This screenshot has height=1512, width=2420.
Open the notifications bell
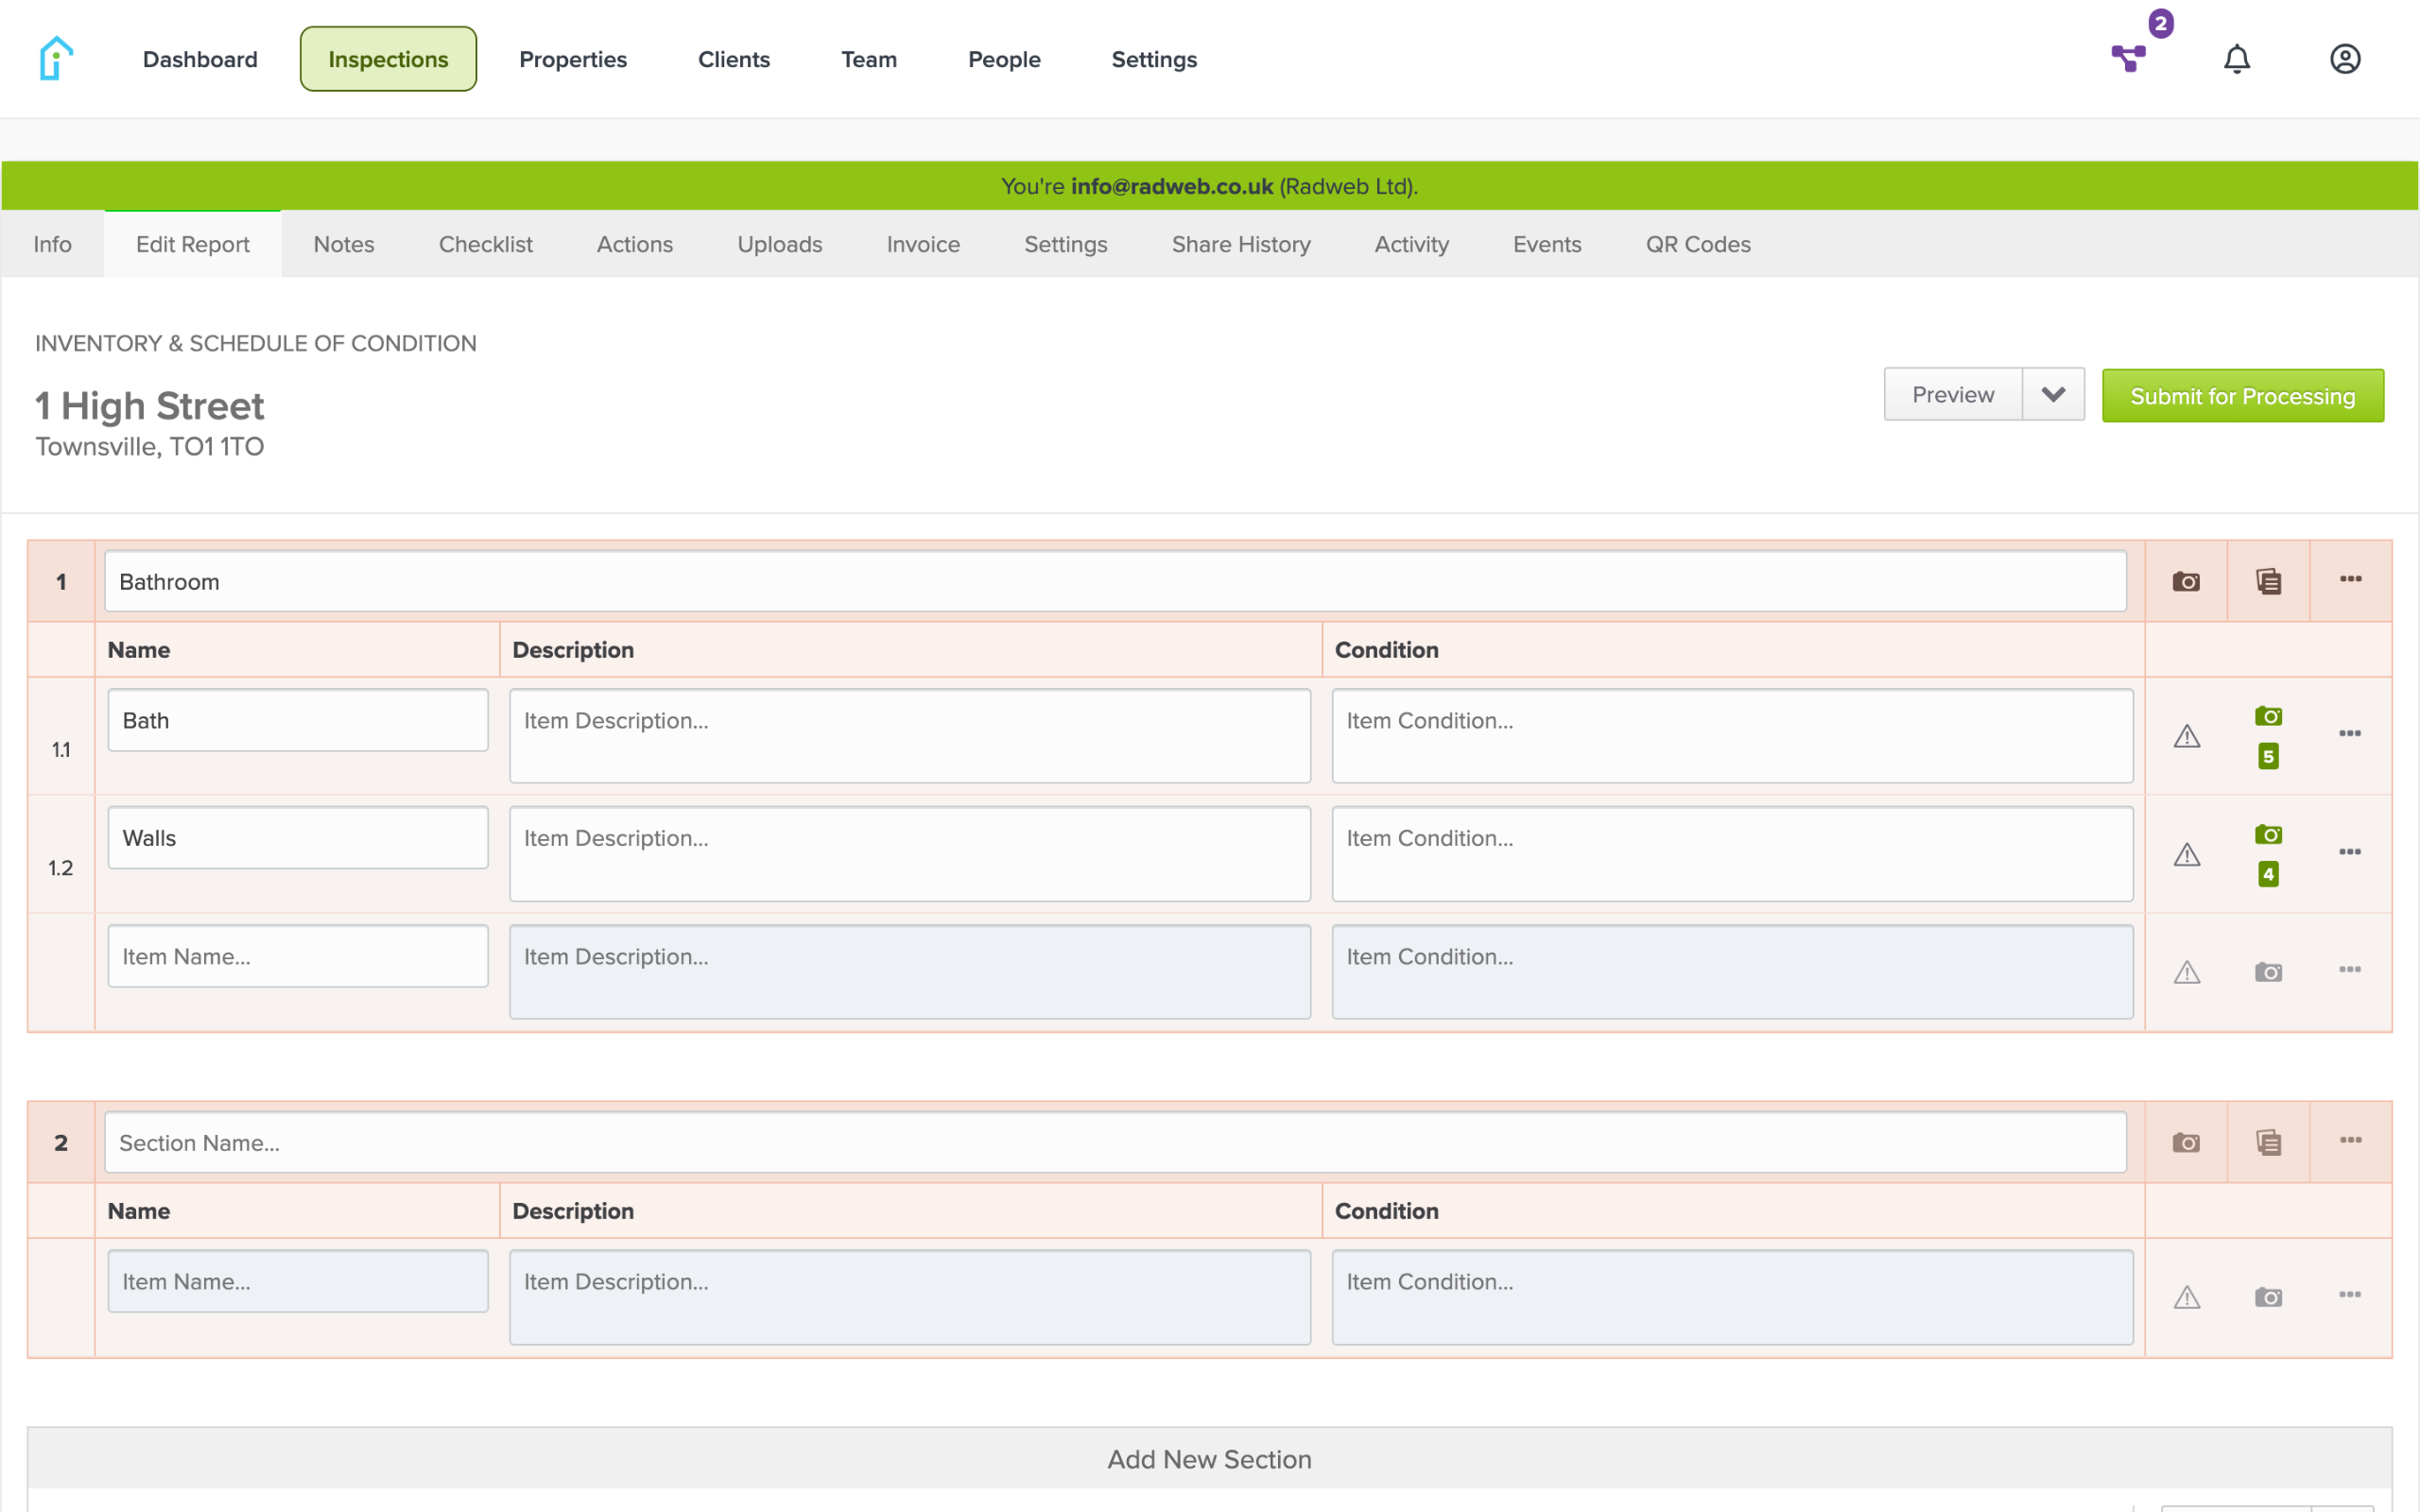(x=2236, y=59)
